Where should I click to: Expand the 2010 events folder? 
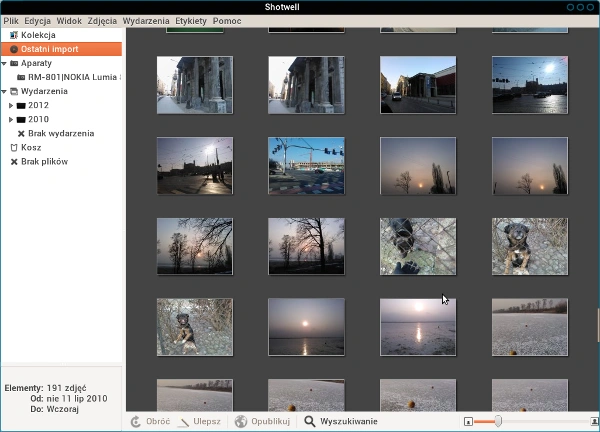tap(11, 120)
